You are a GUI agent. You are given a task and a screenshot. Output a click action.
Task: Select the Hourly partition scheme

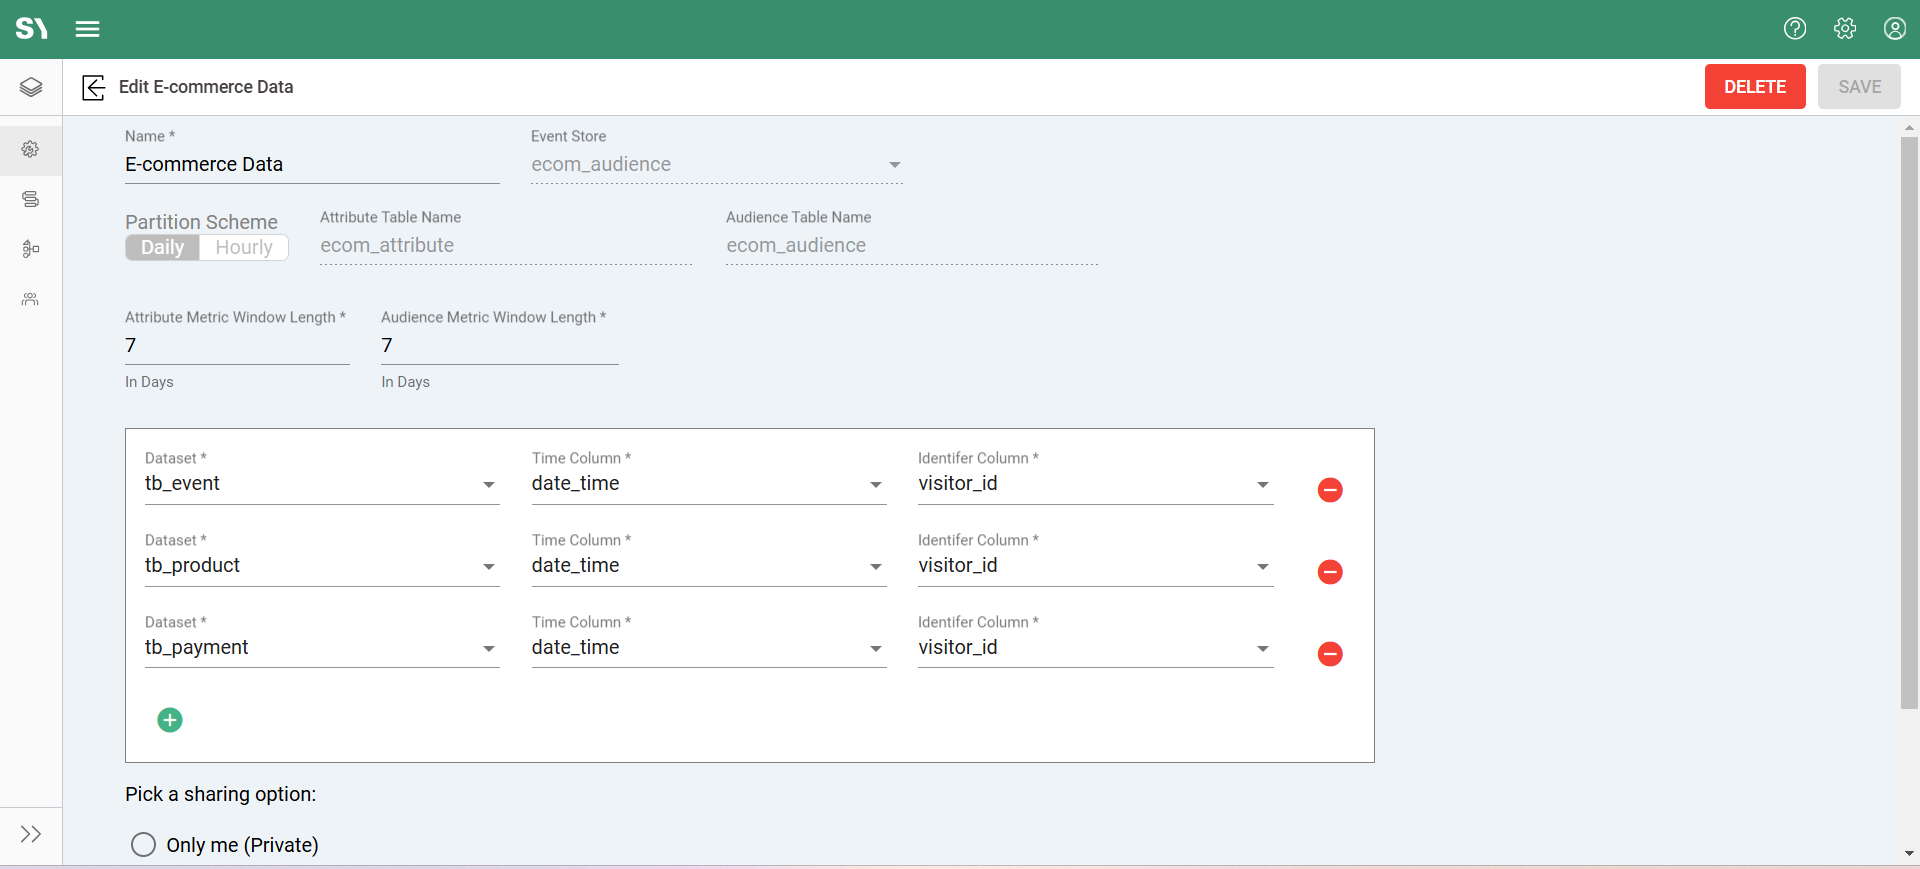(244, 248)
